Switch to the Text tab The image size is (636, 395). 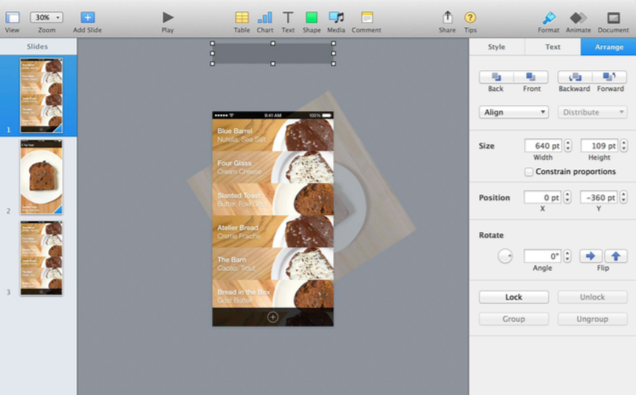(552, 47)
